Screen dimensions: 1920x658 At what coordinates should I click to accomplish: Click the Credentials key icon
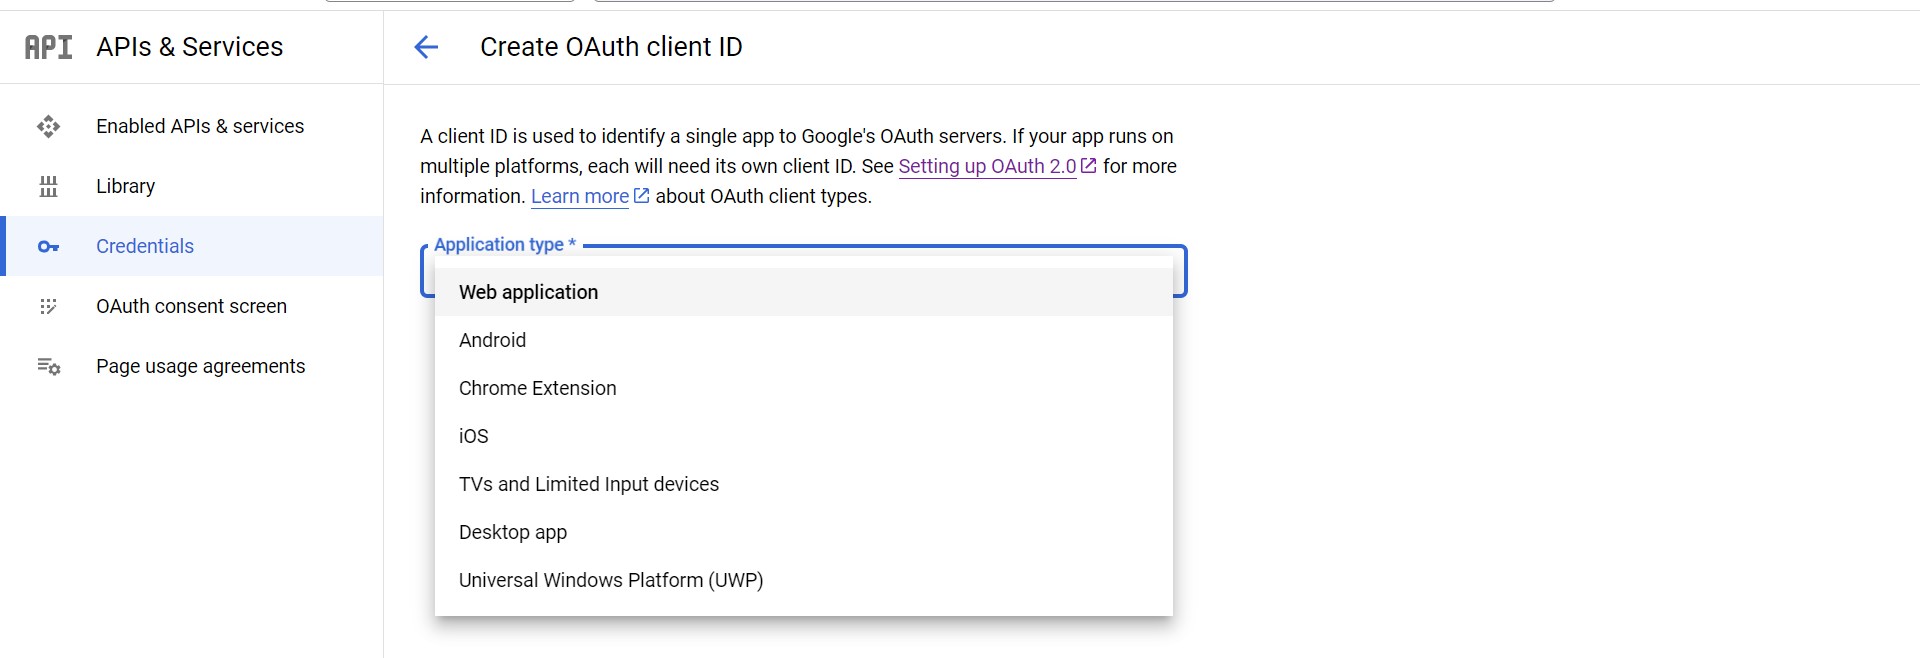coord(48,246)
